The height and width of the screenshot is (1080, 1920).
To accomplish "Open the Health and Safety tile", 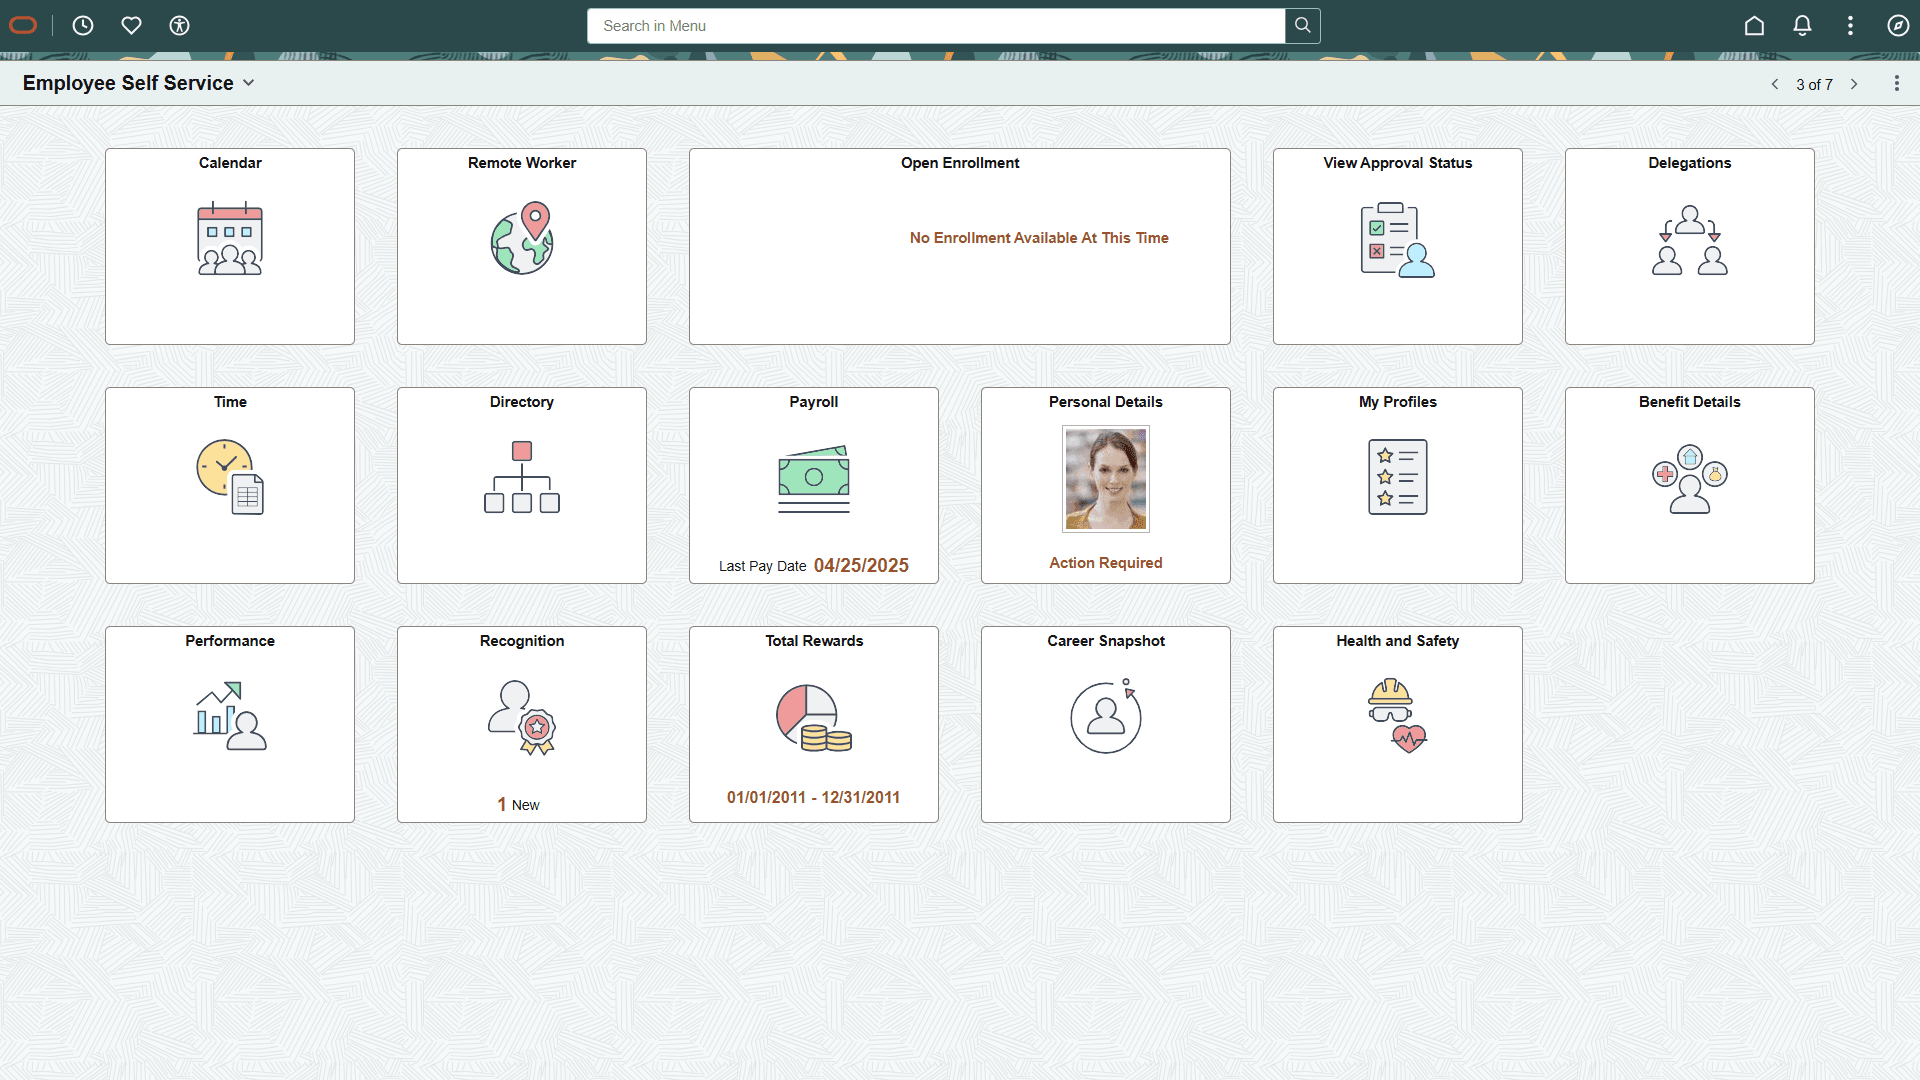I will (x=1397, y=723).
